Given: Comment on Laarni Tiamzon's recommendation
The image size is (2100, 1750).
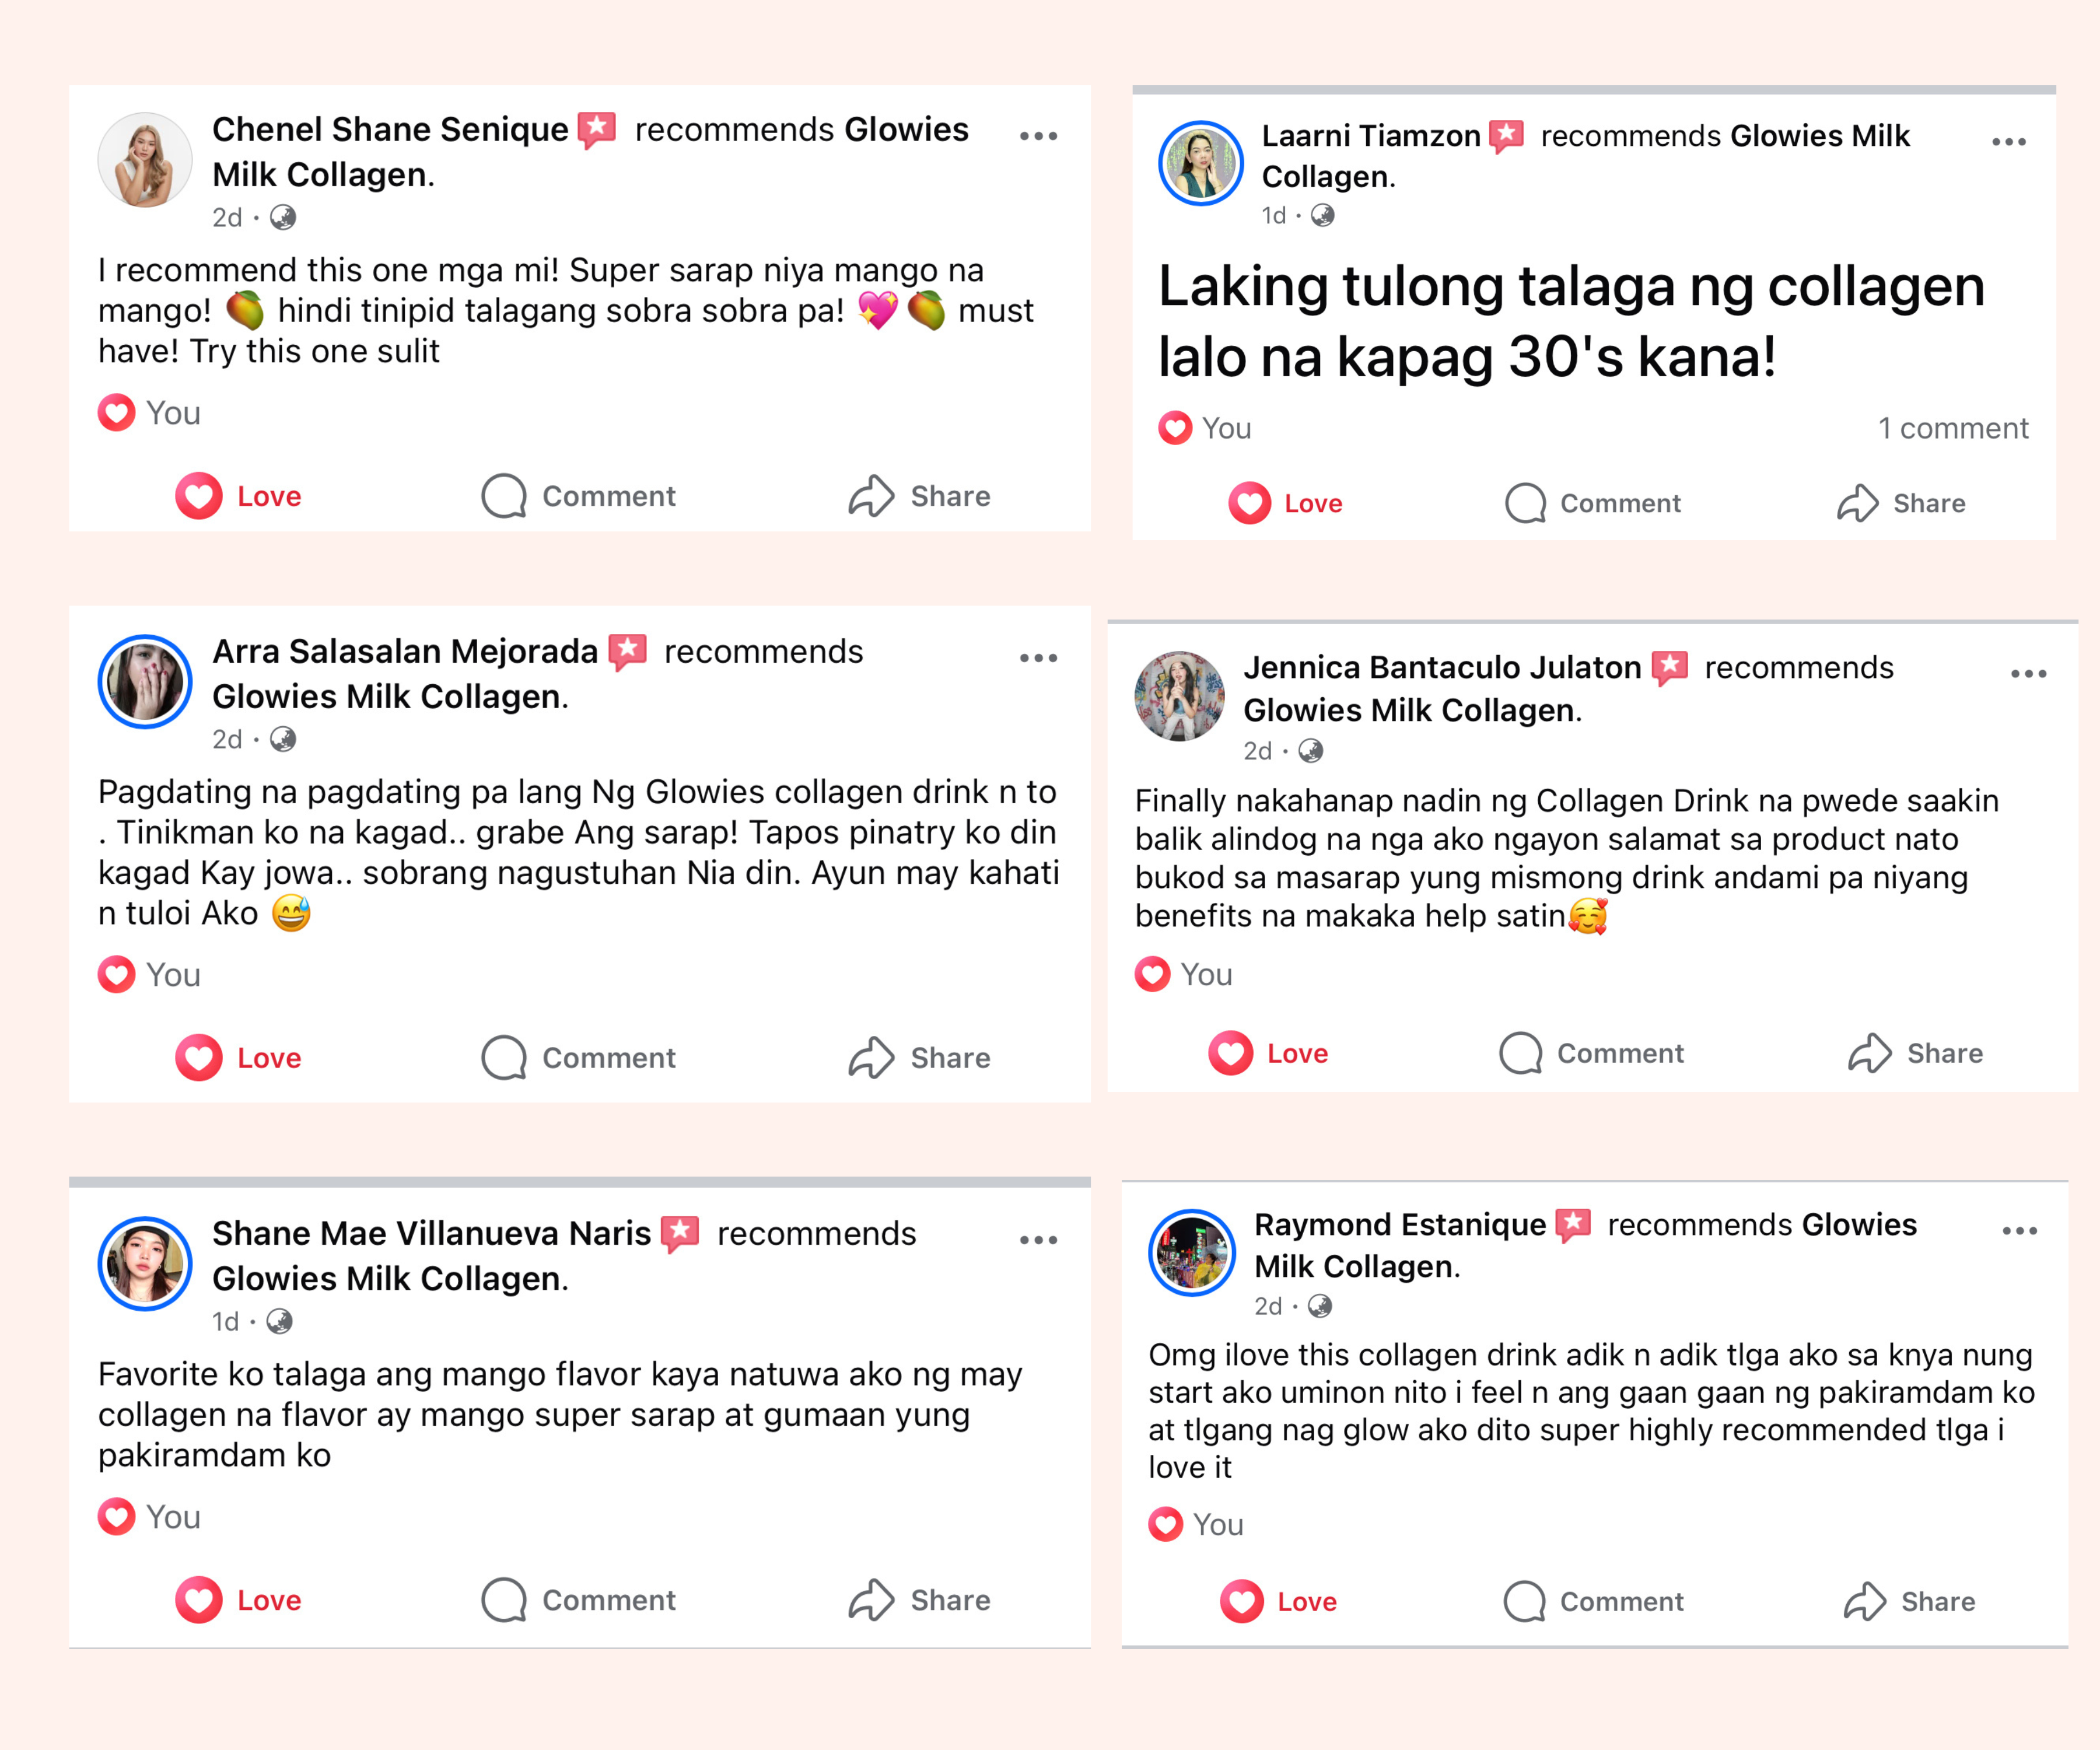Looking at the screenshot, I should click(1593, 503).
